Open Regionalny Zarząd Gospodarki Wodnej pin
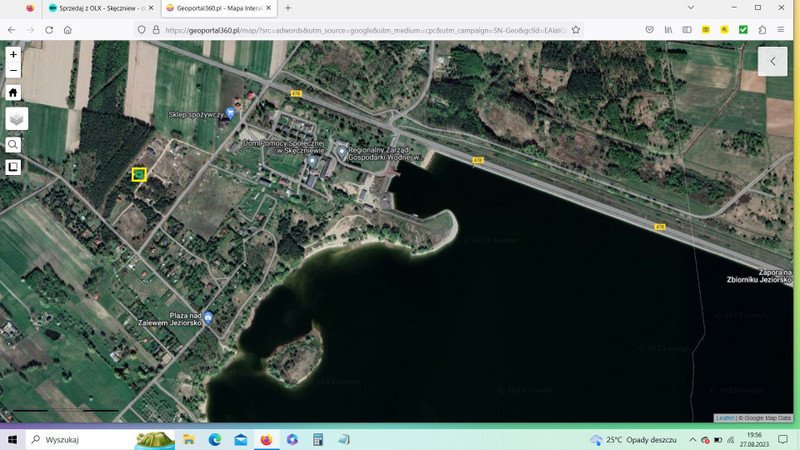Screen dimensions: 800x450 click(342, 152)
